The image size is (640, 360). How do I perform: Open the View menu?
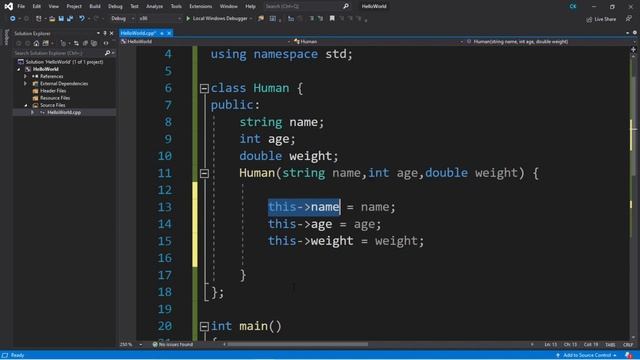pos(53,6)
